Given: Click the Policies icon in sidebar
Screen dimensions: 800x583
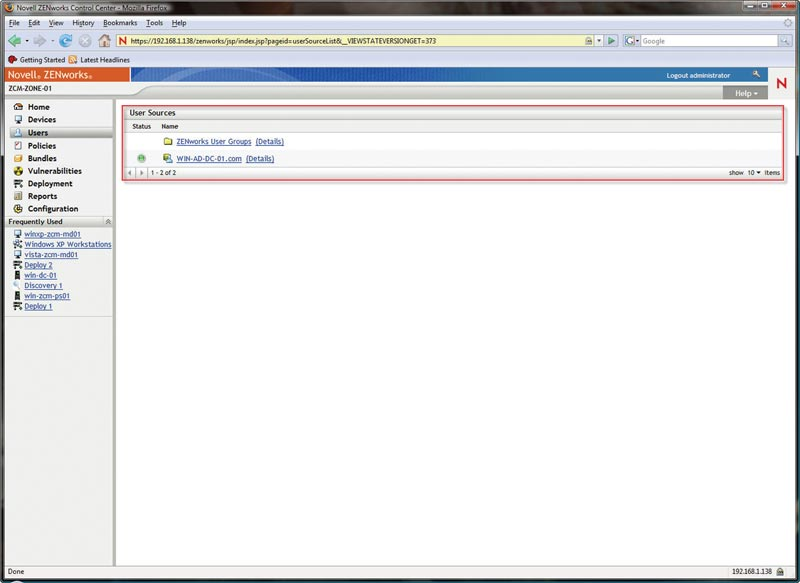Looking at the screenshot, I should 18,145.
